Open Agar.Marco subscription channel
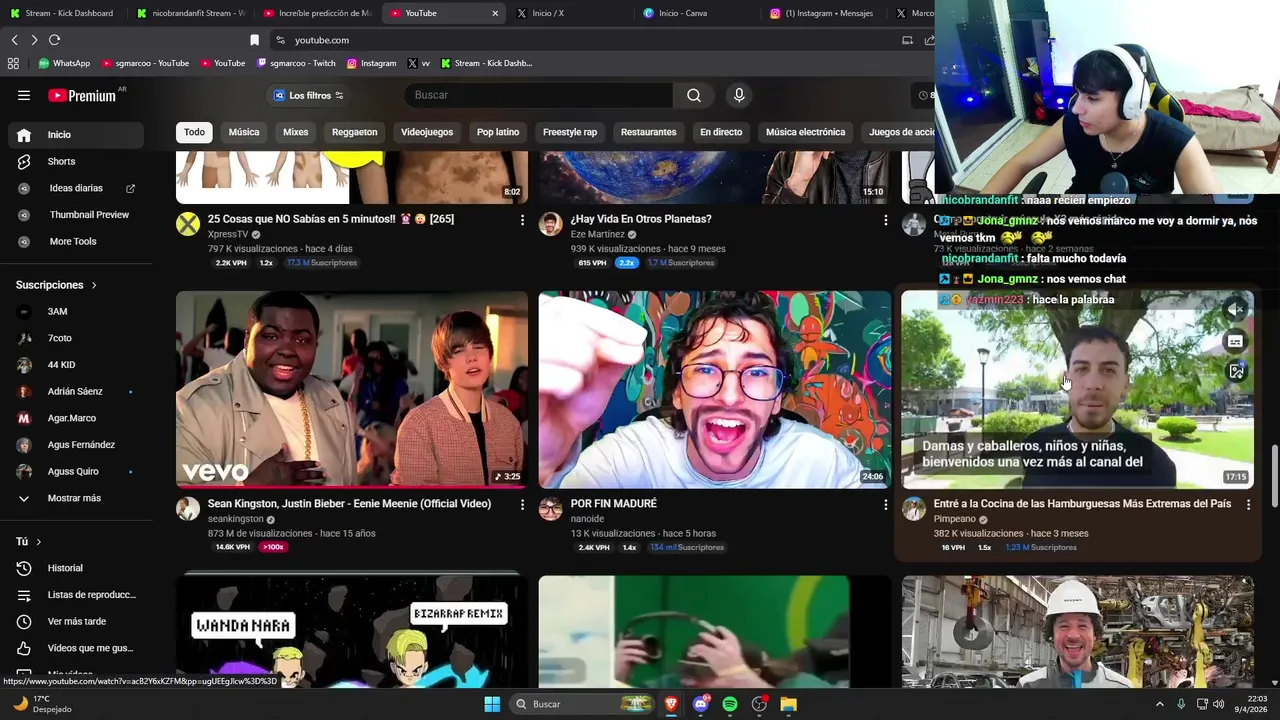The height and width of the screenshot is (720, 1280). (76, 418)
